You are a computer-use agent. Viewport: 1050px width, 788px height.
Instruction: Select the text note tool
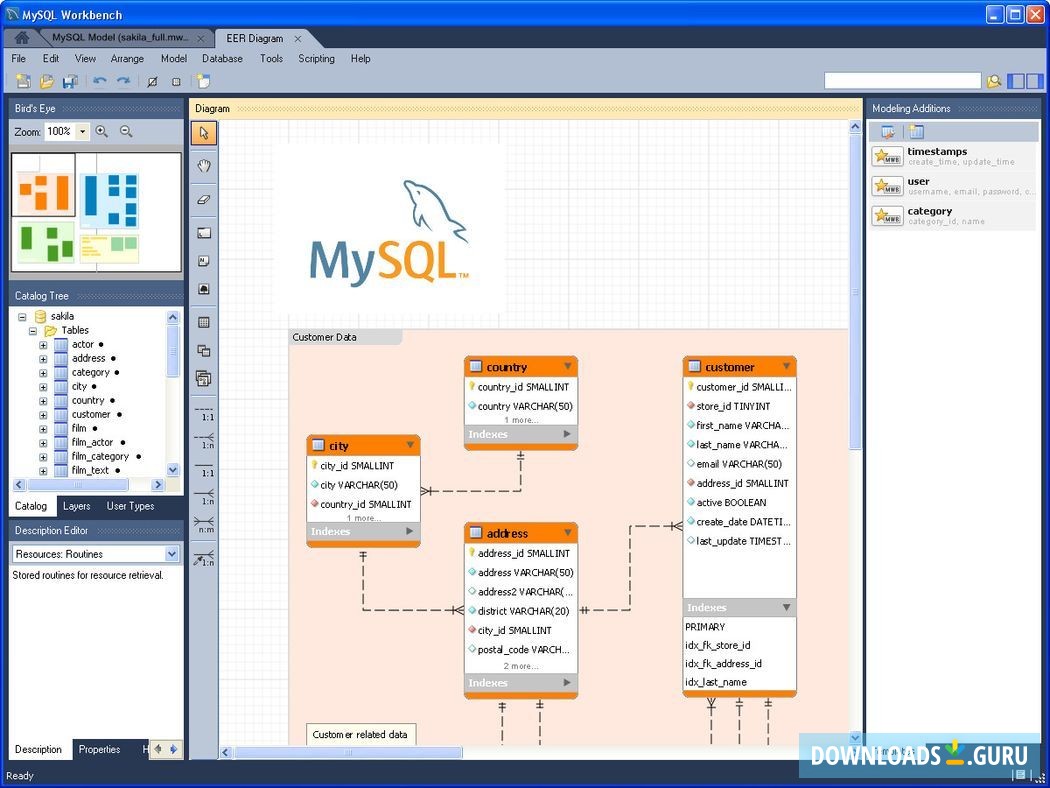click(204, 261)
